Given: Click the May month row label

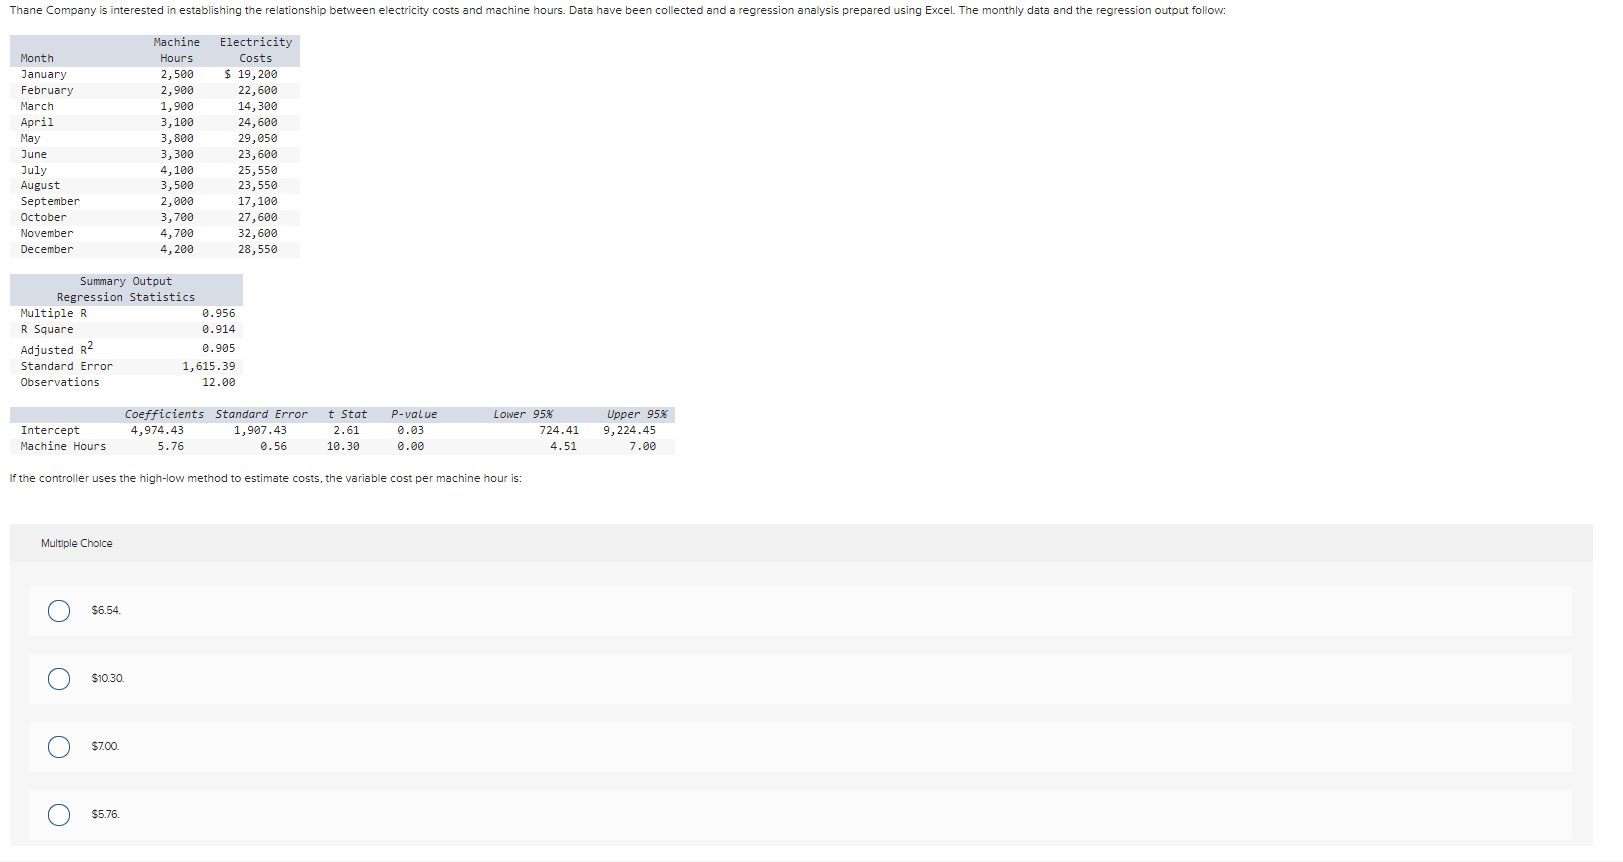Looking at the screenshot, I should 31,139.
